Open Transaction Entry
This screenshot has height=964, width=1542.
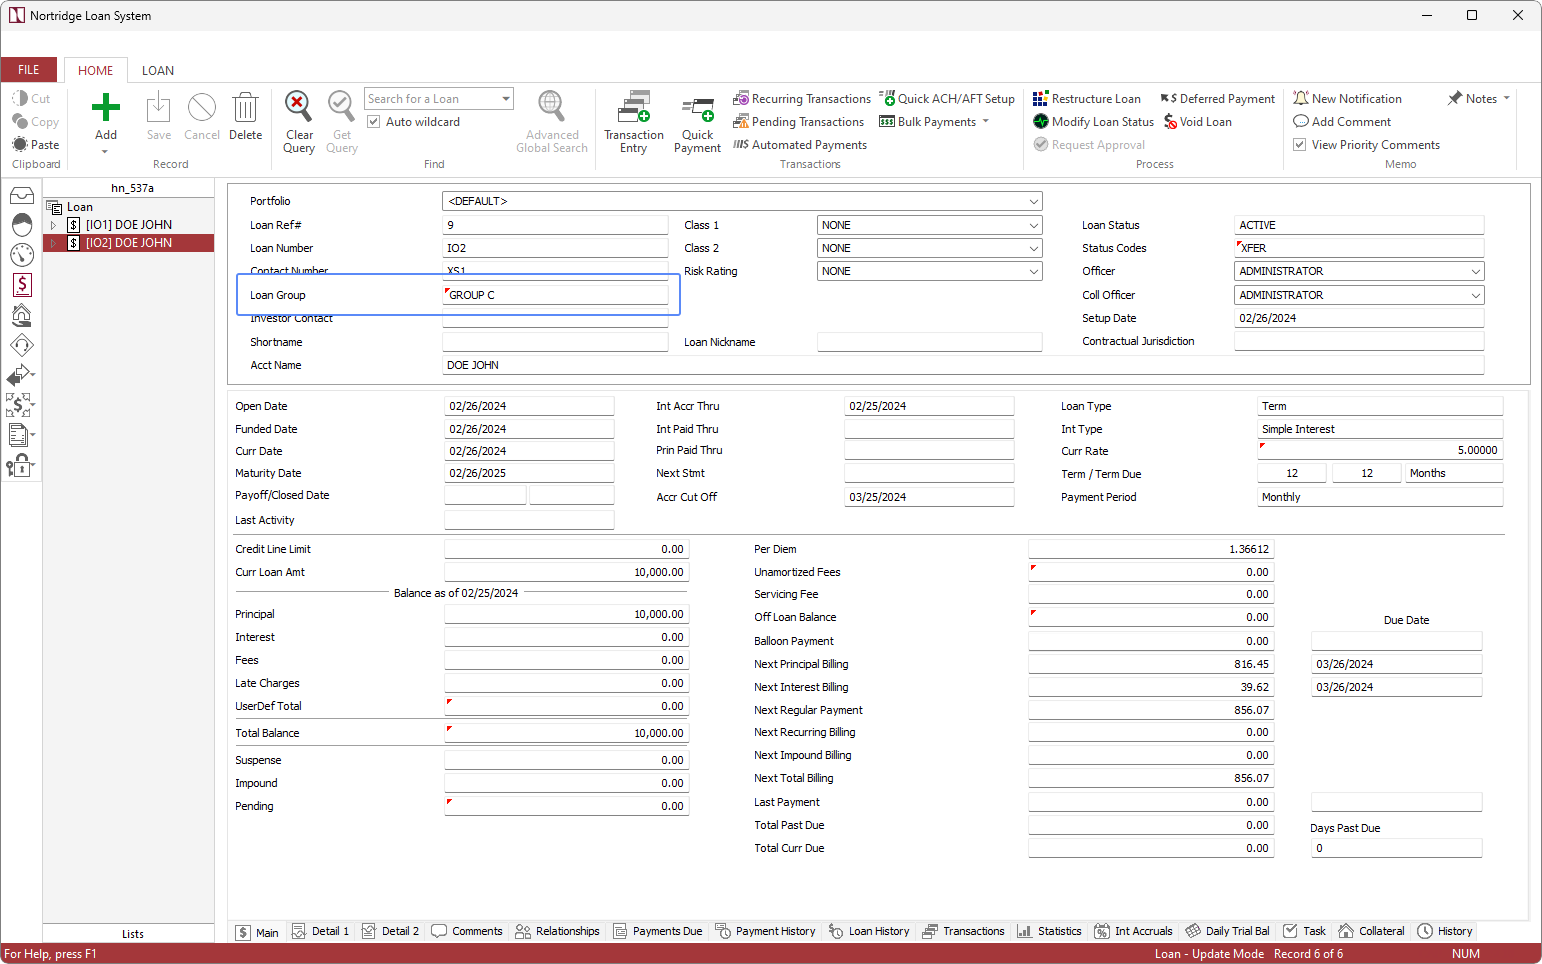tap(633, 122)
